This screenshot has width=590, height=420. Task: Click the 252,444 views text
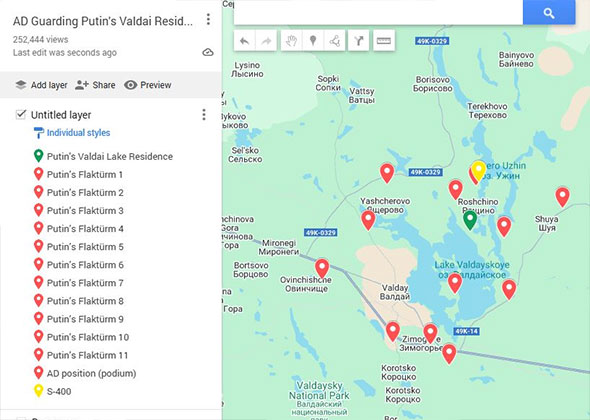coord(41,40)
